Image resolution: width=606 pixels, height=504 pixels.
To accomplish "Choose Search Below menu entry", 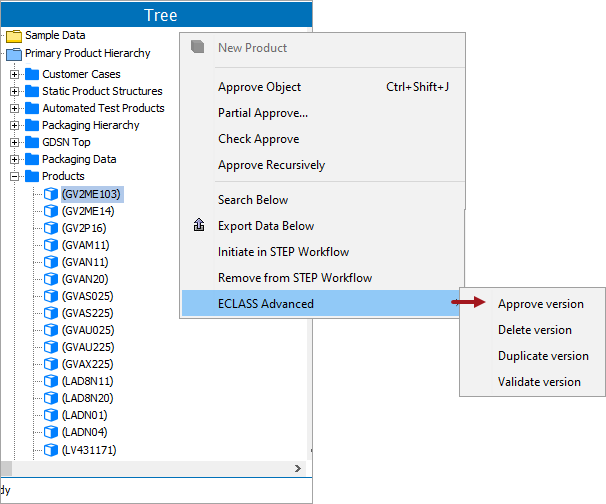I will point(322,200).
